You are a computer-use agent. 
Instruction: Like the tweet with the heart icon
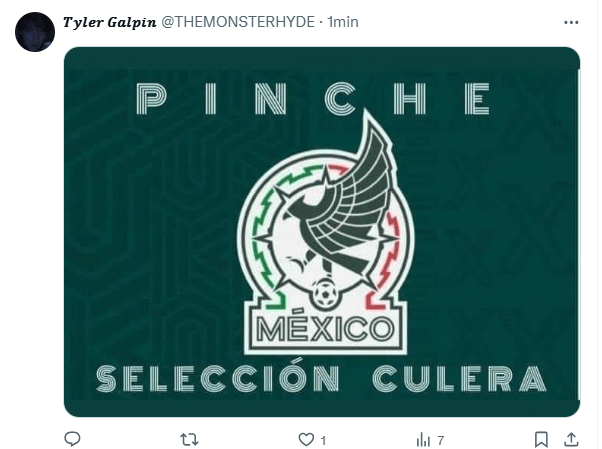point(306,439)
